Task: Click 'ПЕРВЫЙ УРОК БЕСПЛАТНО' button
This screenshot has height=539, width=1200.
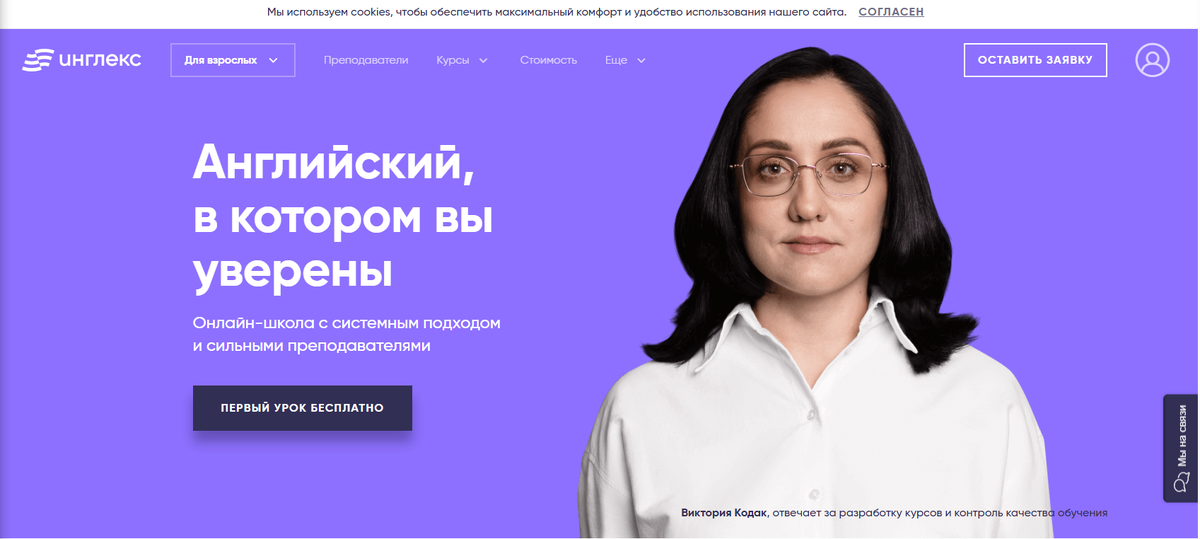Action: (x=302, y=408)
